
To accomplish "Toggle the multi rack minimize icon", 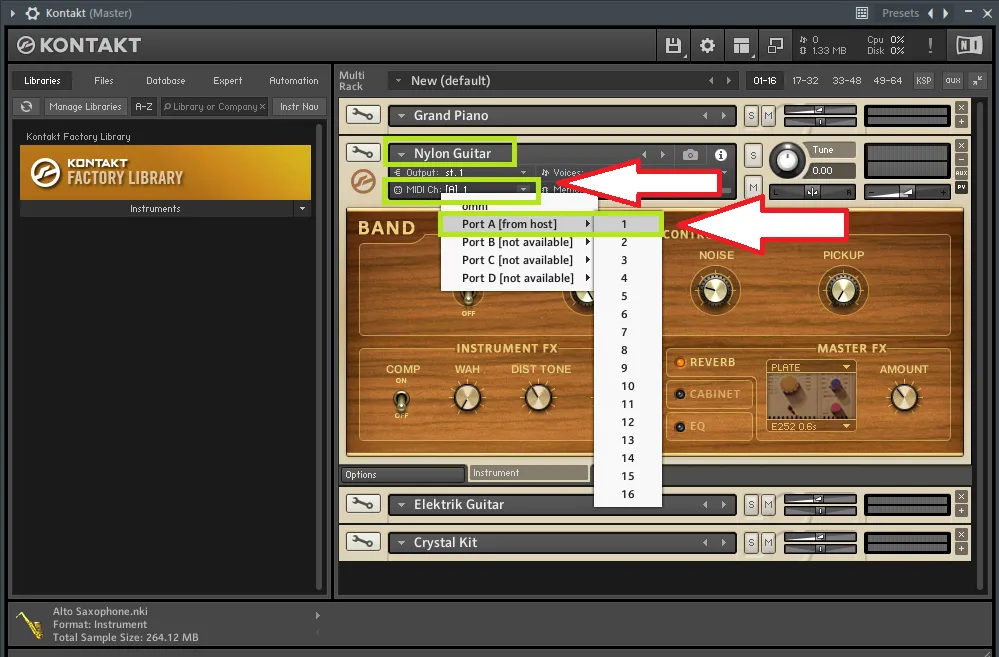I will [977, 80].
